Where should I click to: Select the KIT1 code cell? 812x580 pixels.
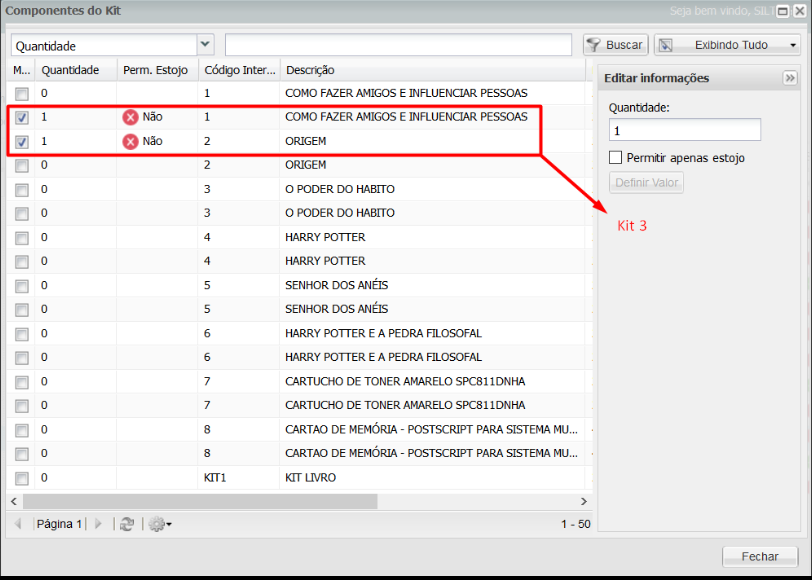(x=215, y=477)
